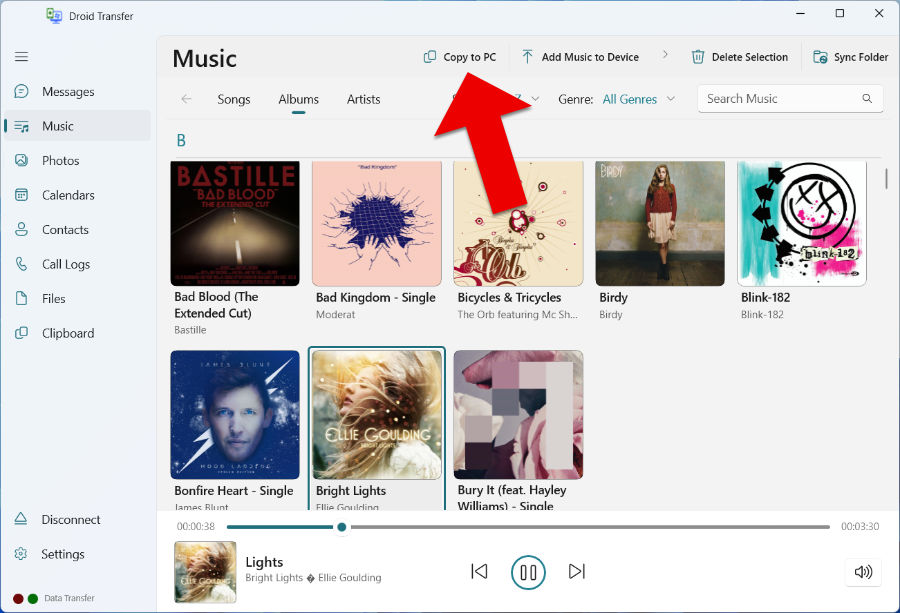Open Calendars in the sidebar
The height and width of the screenshot is (613, 900).
(x=77, y=195)
